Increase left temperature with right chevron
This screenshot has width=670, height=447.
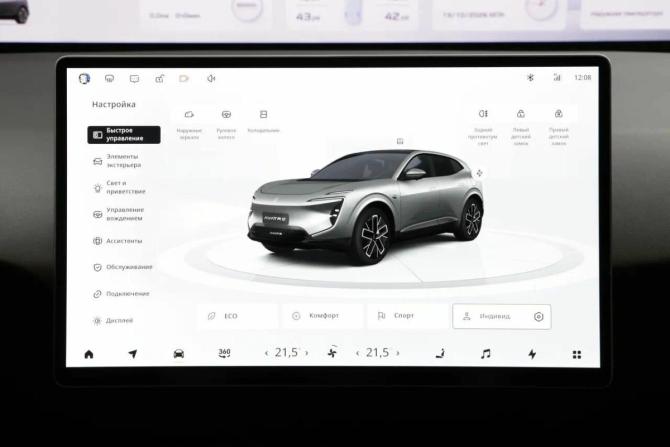pyautogui.click(x=306, y=353)
